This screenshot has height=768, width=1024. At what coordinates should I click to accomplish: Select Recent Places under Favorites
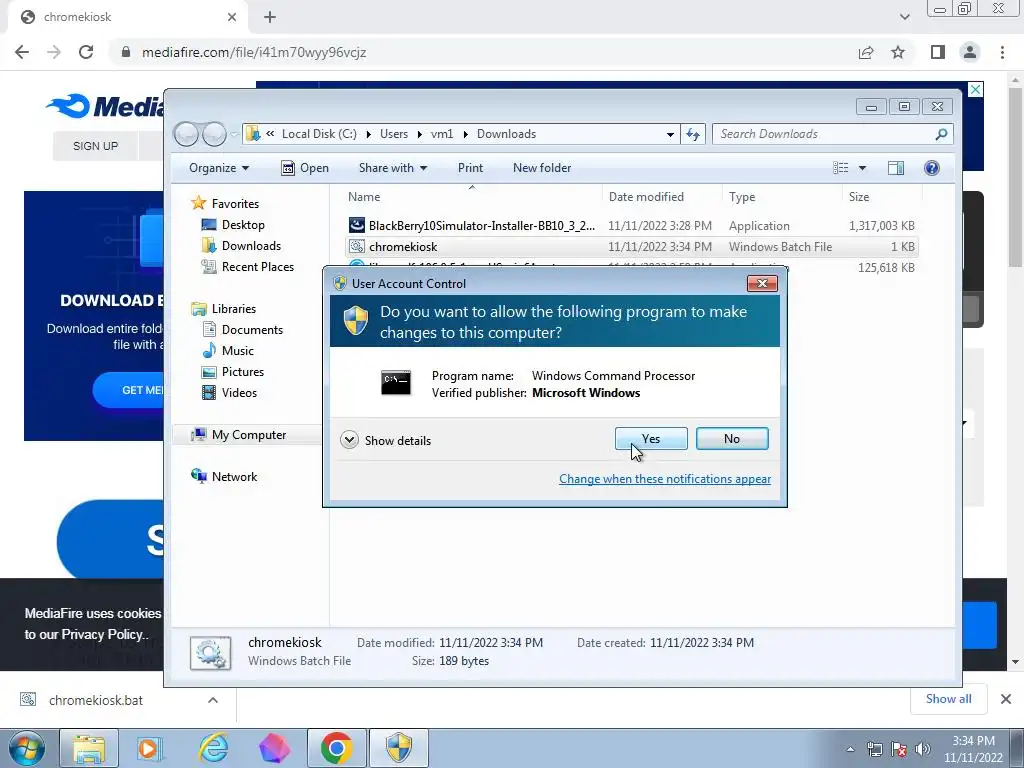[248, 266]
